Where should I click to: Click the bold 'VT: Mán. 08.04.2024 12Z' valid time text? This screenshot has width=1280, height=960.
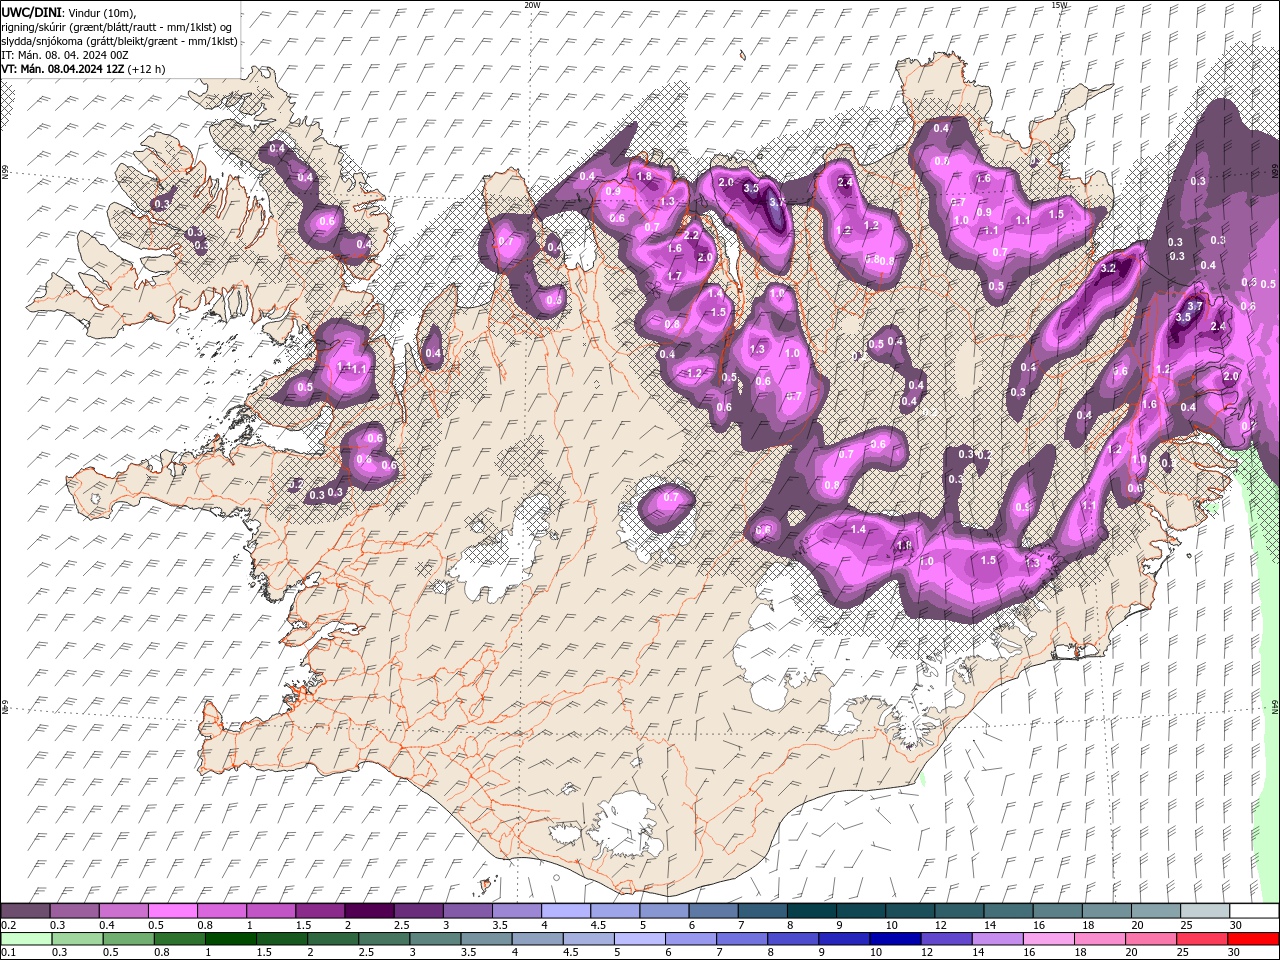point(63,69)
